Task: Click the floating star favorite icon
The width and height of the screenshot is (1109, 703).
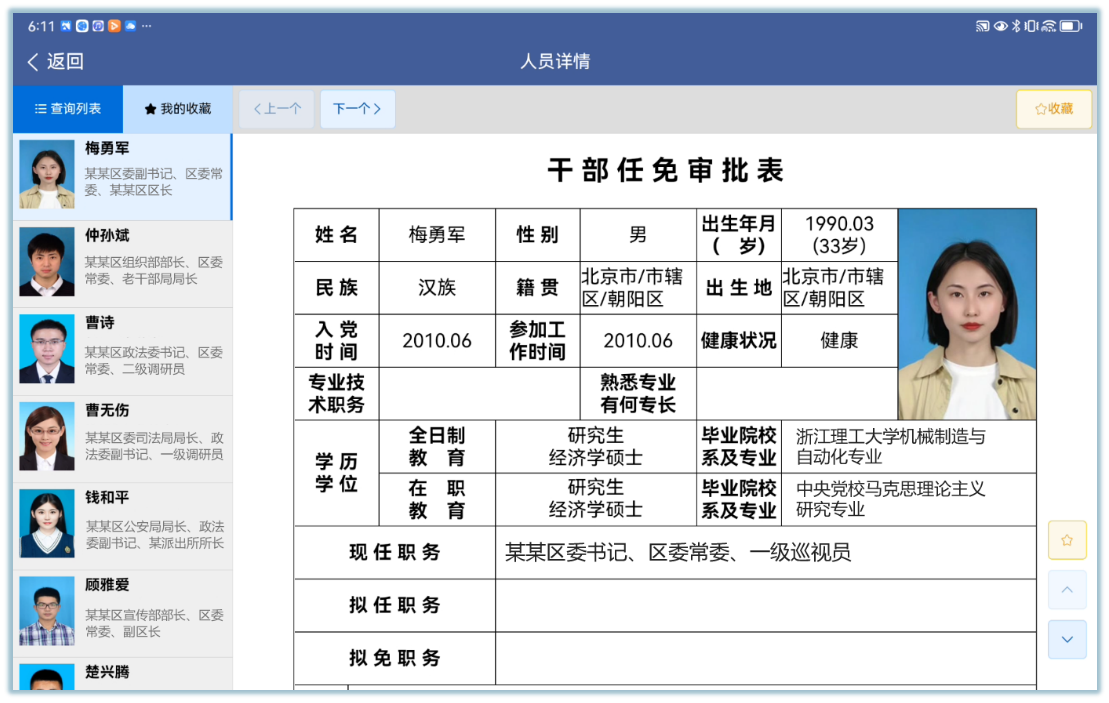Action: pos(1067,540)
